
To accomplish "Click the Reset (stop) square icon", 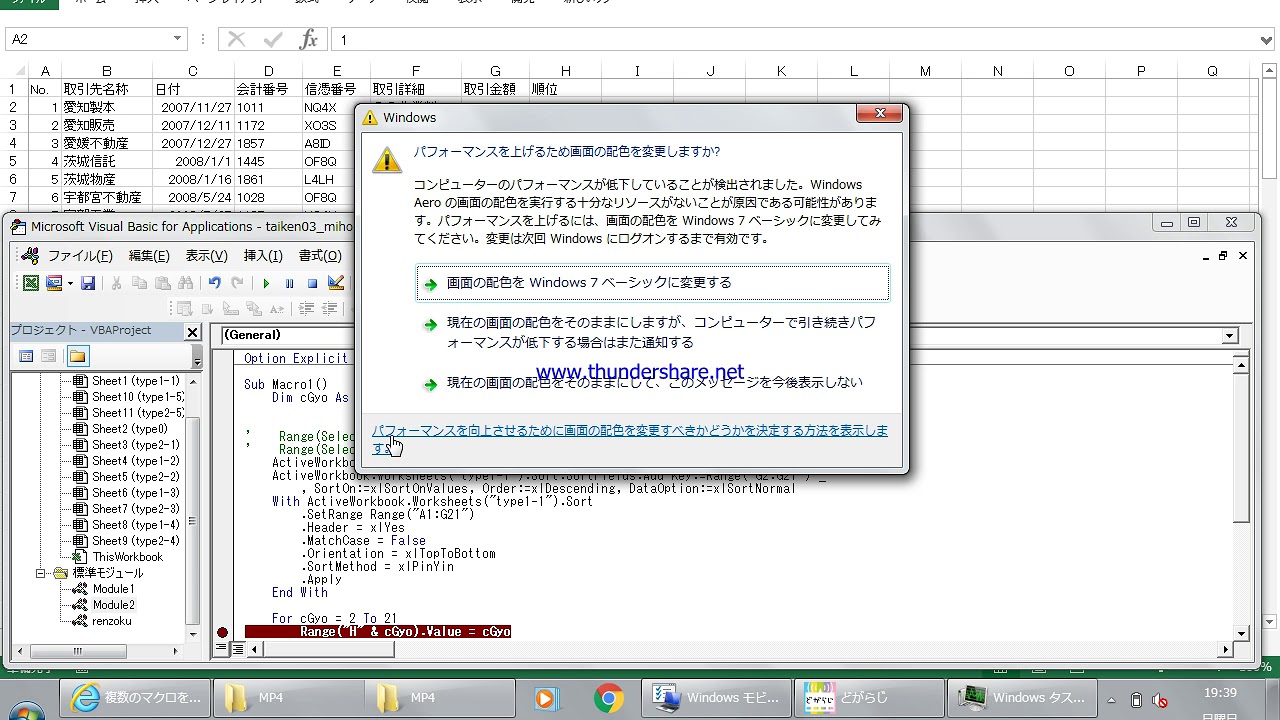I will point(312,283).
